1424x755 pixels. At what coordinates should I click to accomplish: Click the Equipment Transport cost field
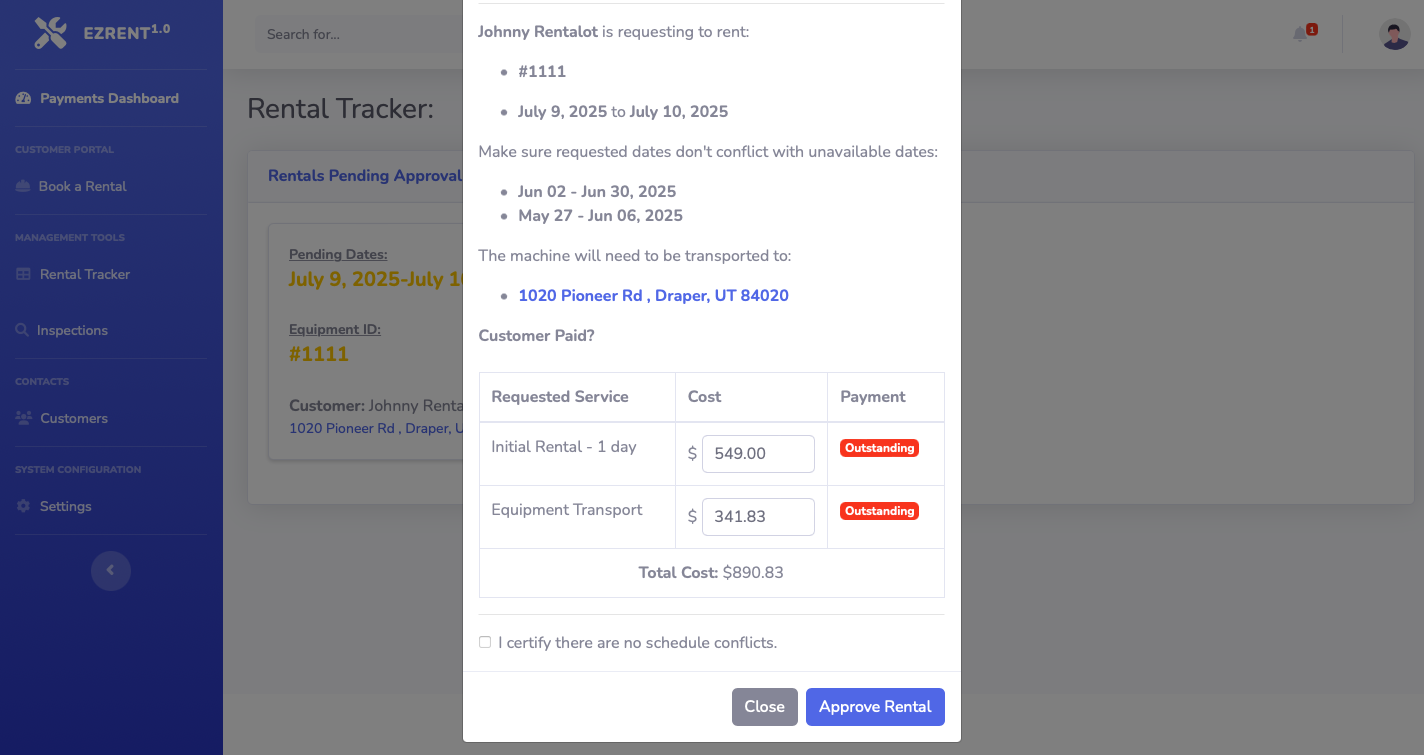click(758, 517)
